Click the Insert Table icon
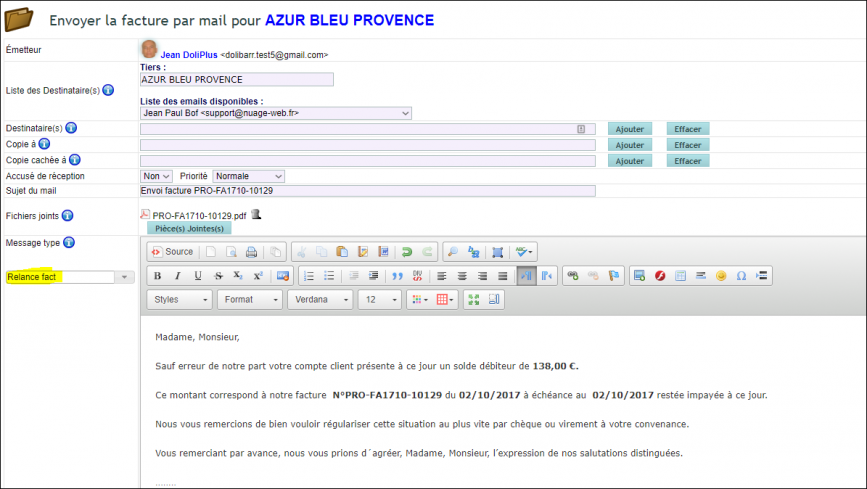 (680, 275)
